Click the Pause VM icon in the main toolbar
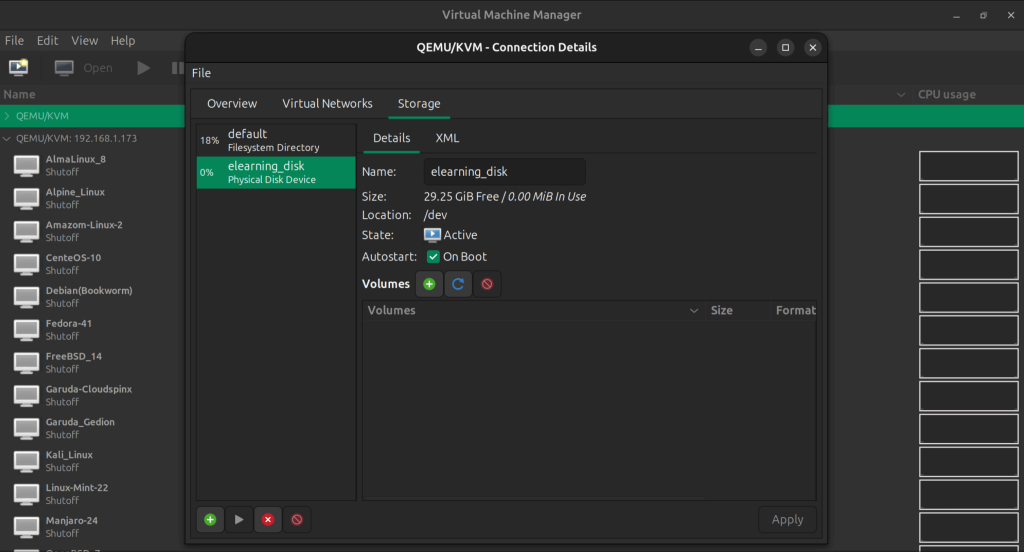 click(x=177, y=68)
